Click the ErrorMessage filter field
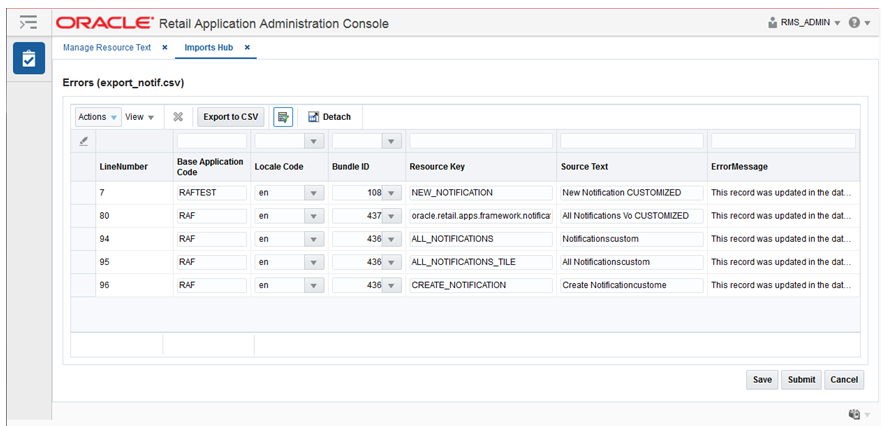 point(783,141)
